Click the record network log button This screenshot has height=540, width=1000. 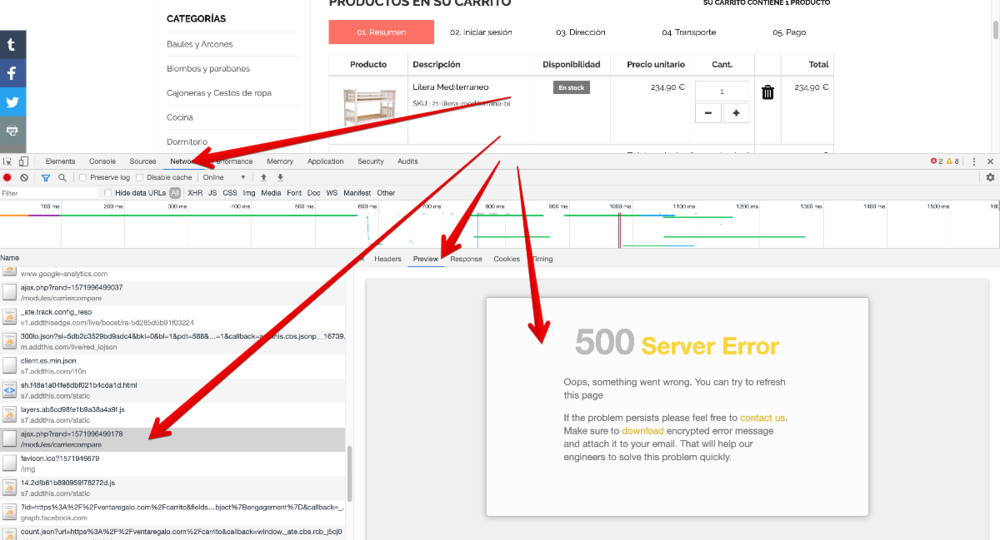pos(8,177)
